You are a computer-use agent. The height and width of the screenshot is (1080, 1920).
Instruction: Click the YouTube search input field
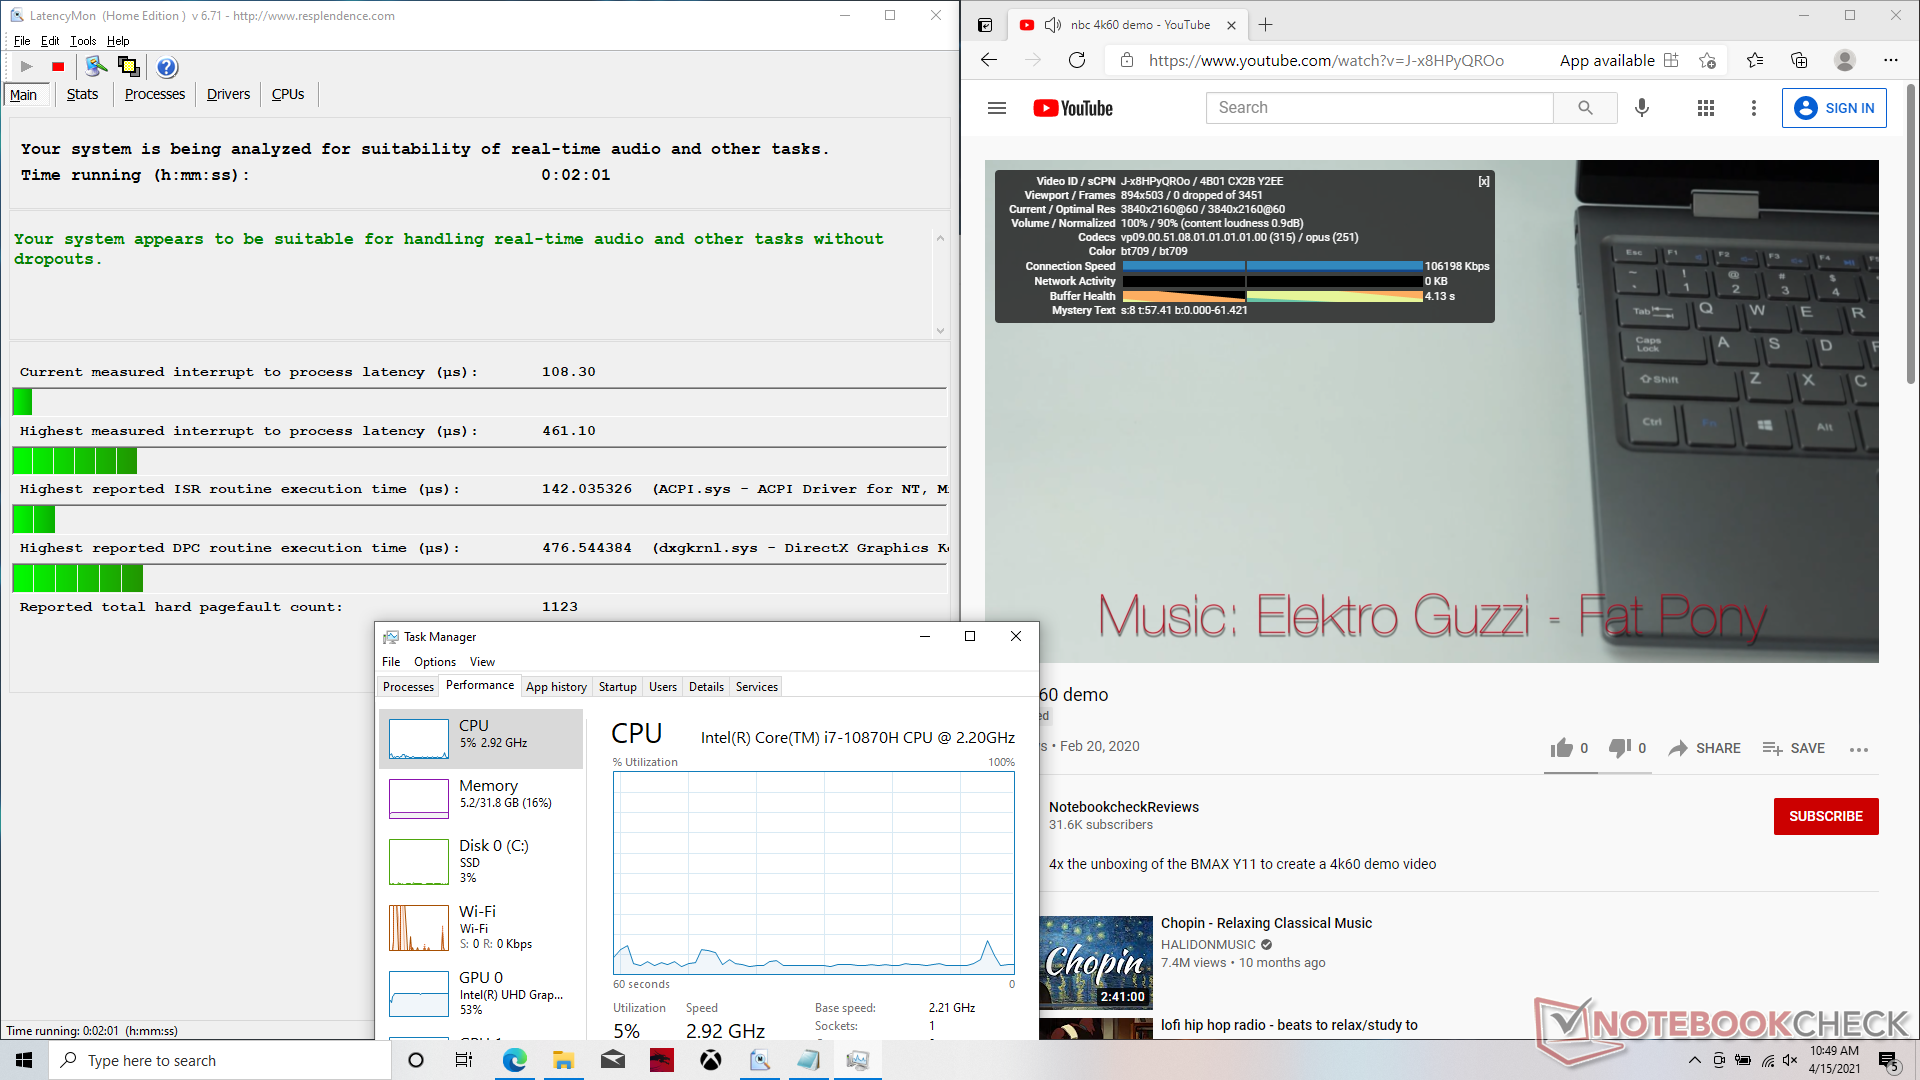[x=1380, y=108]
